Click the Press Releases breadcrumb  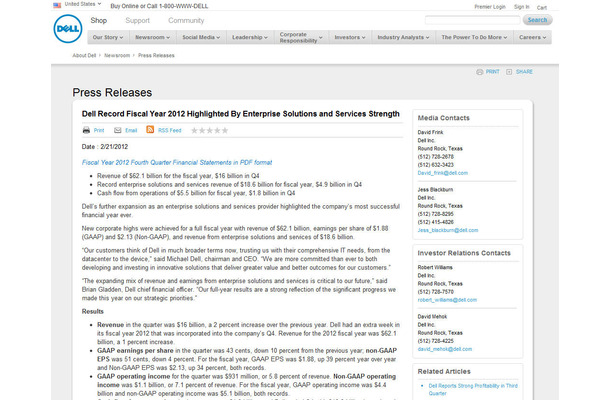tap(156, 56)
